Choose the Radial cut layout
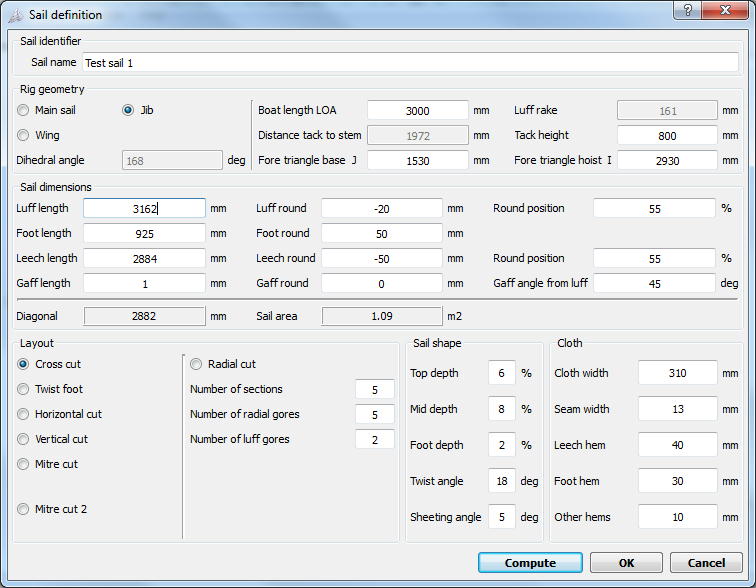Screen dimensions: 756x588 [196, 364]
